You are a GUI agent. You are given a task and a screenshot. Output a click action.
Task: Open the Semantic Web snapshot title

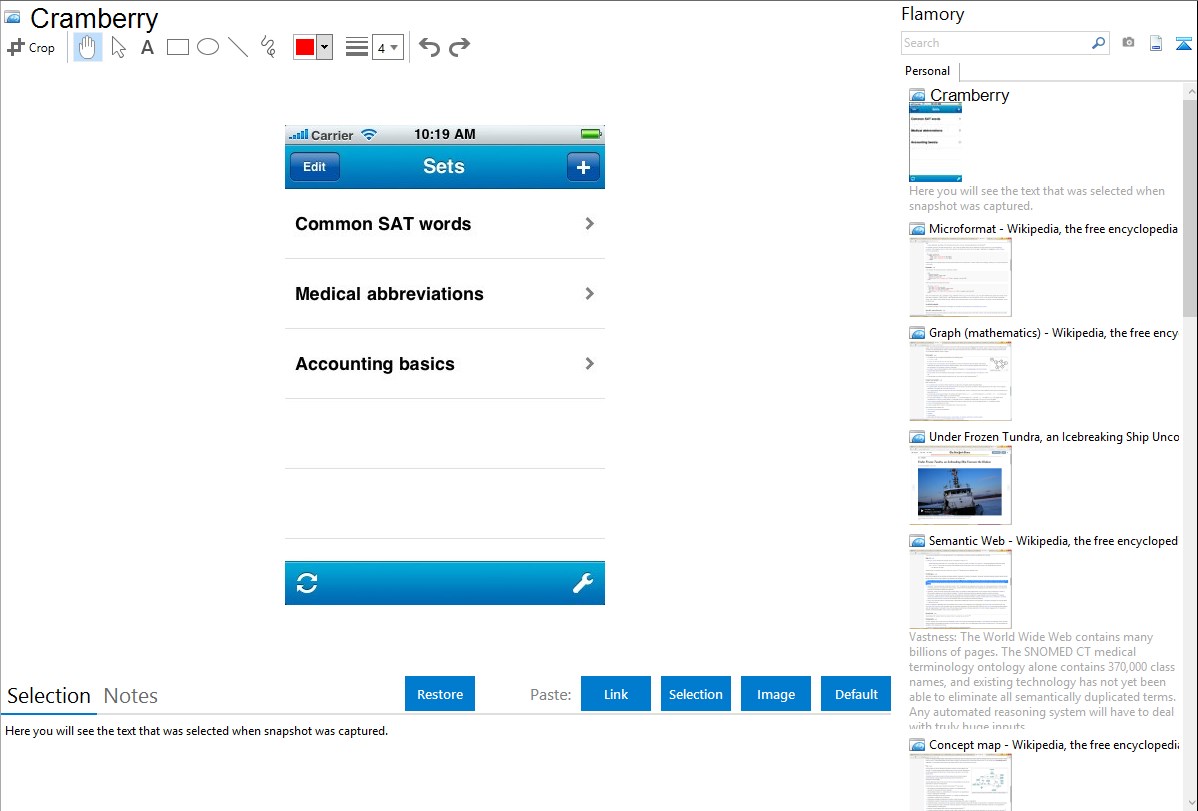[1053, 540]
